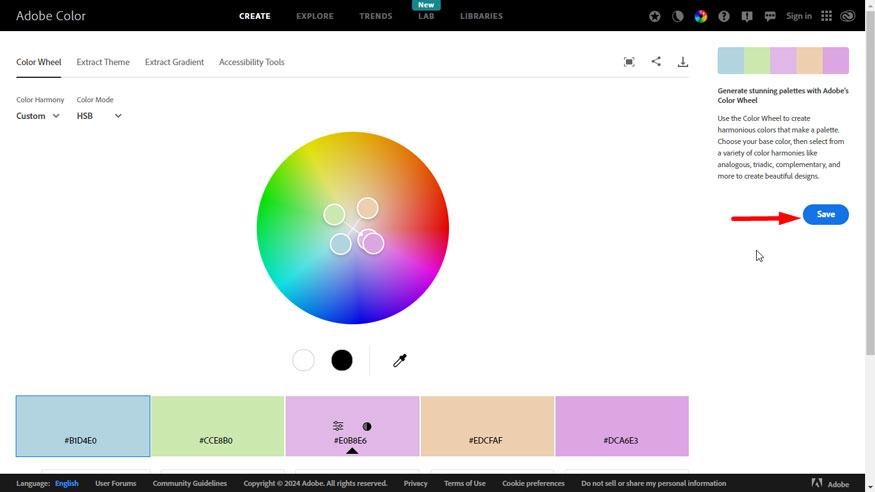875x492 pixels.
Task: Switch to the Accessibility Tools tab
Action: point(252,62)
